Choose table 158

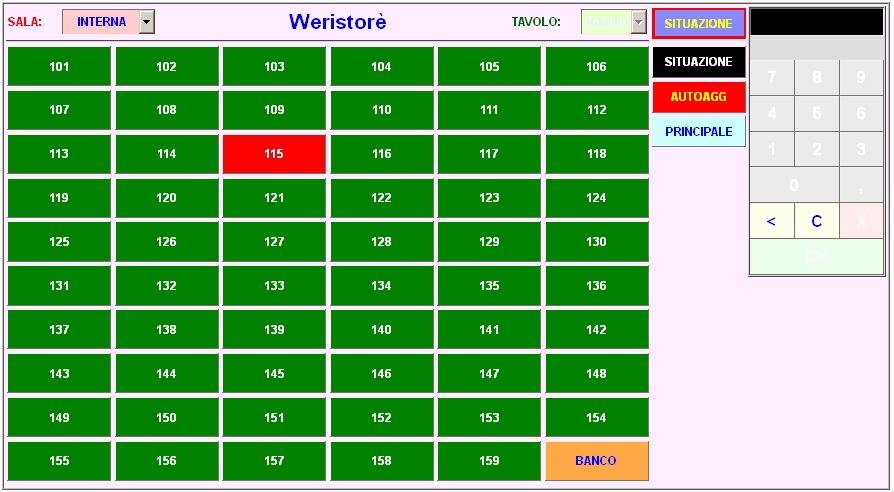click(x=381, y=461)
